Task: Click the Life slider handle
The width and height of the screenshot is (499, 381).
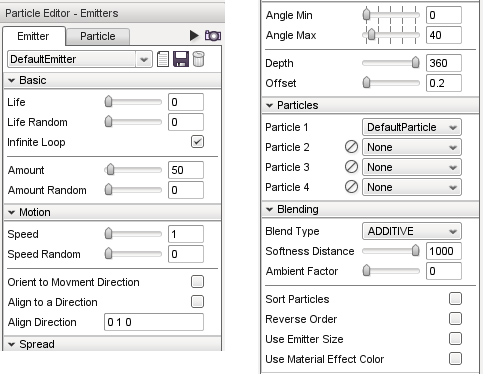Action: [x=108, y=102]
